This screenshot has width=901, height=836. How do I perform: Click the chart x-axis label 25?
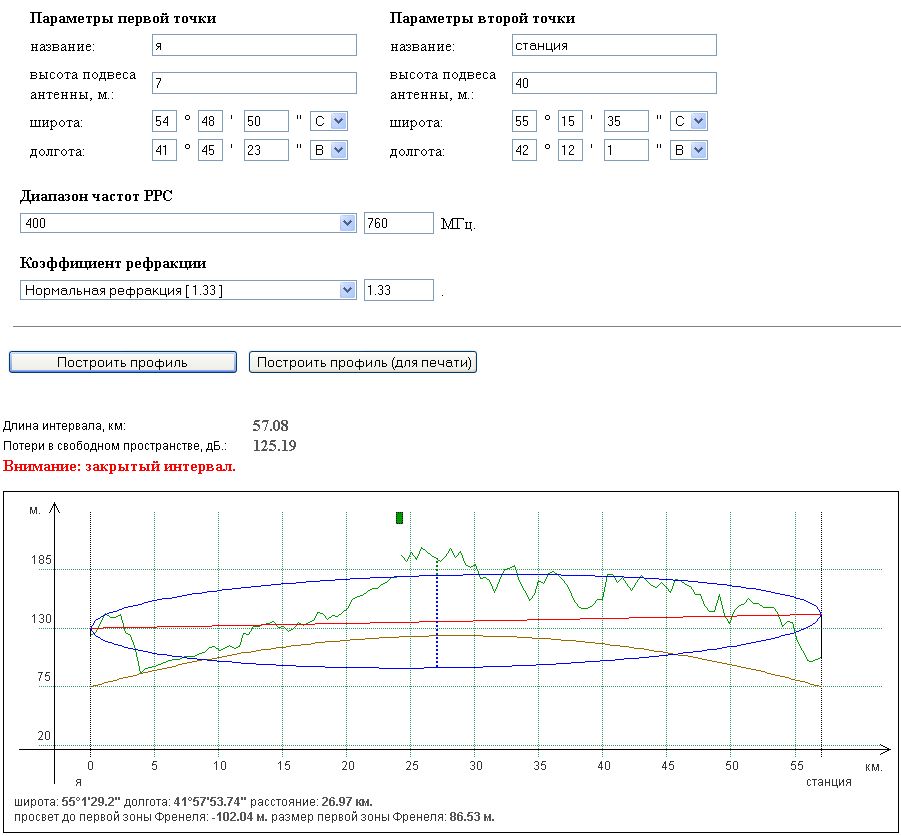[x=411, y=766]
